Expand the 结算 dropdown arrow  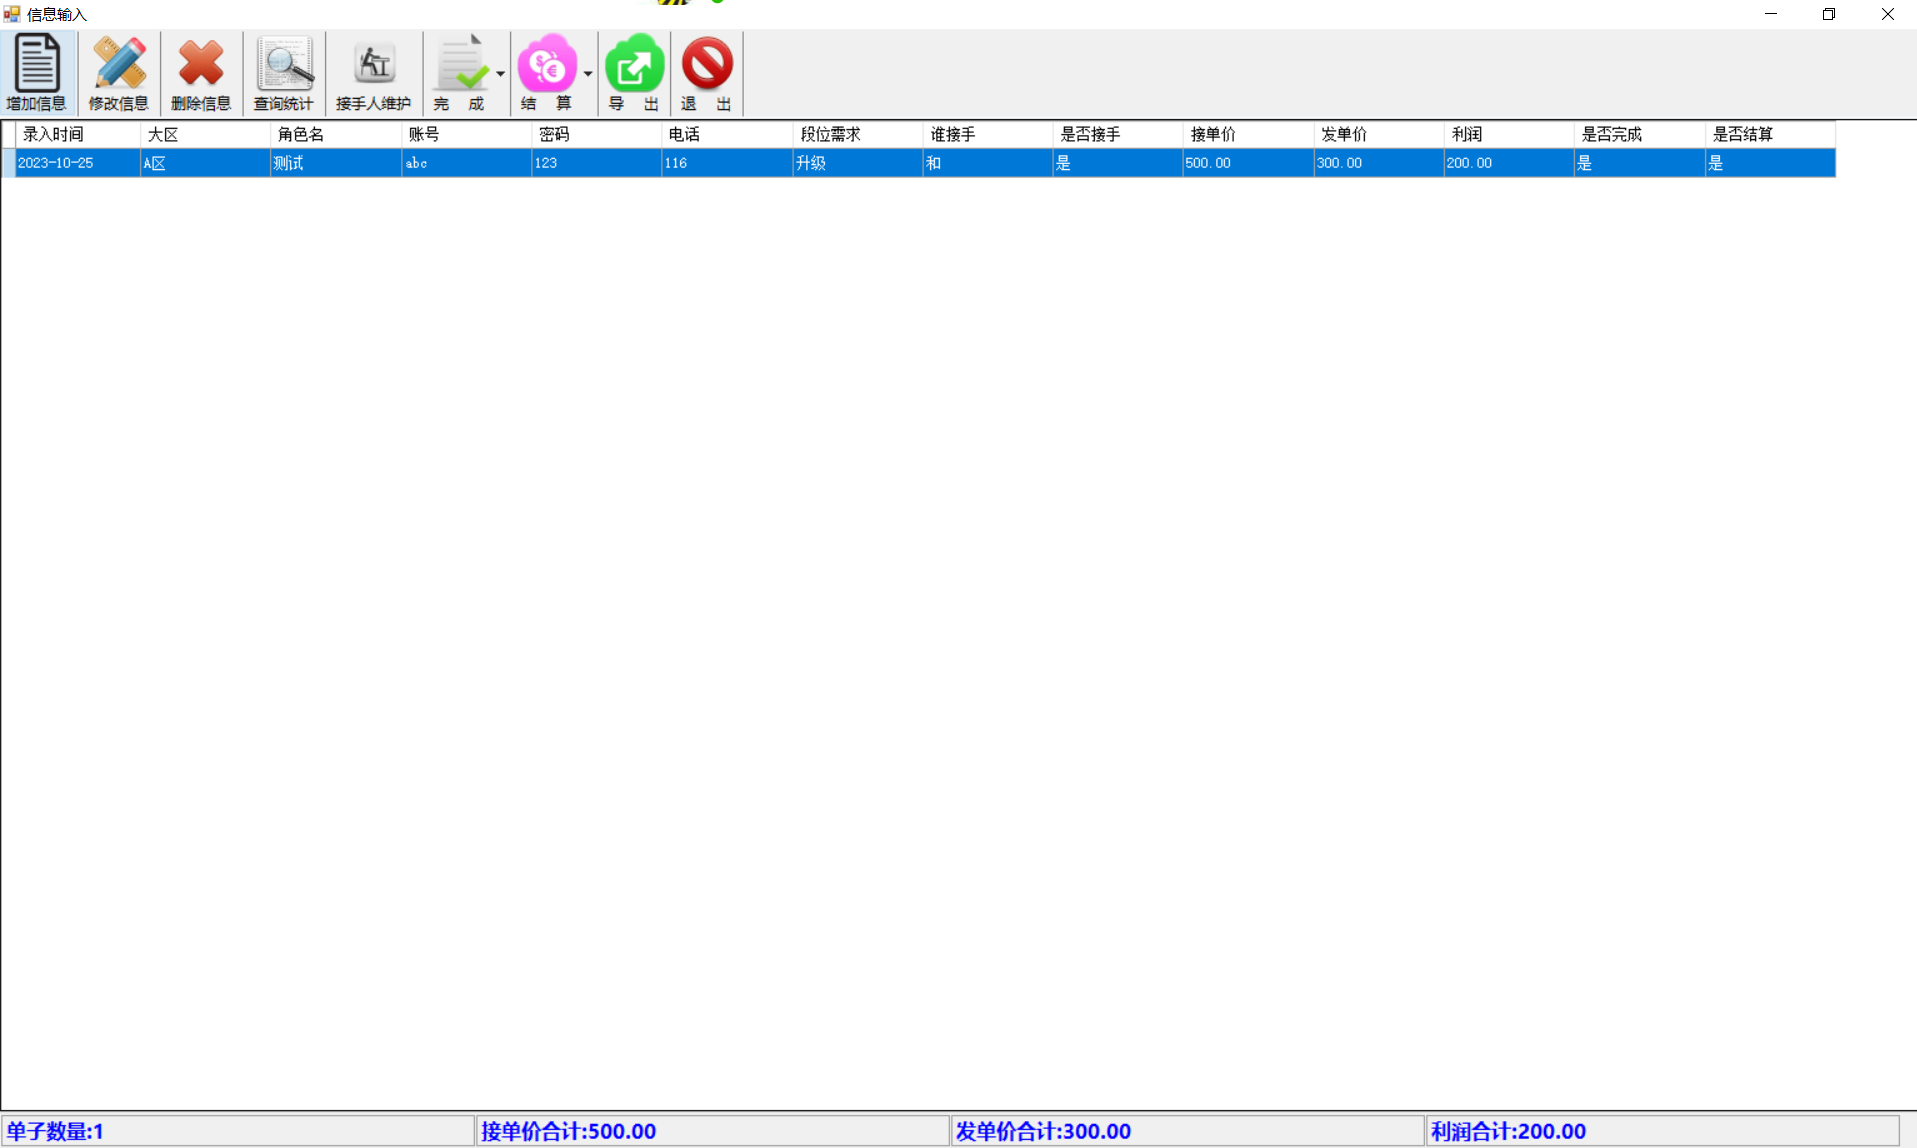tap(588, 73)
